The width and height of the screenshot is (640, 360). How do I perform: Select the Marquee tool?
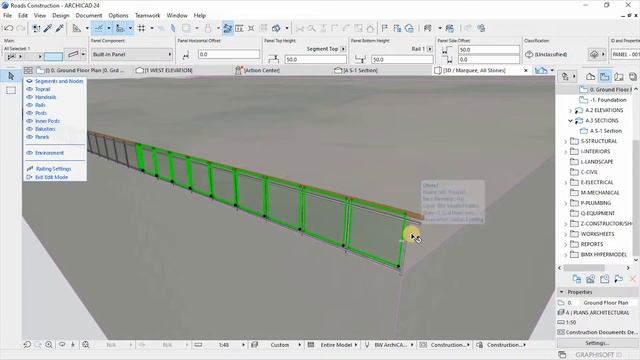click(x=11, y=90)
